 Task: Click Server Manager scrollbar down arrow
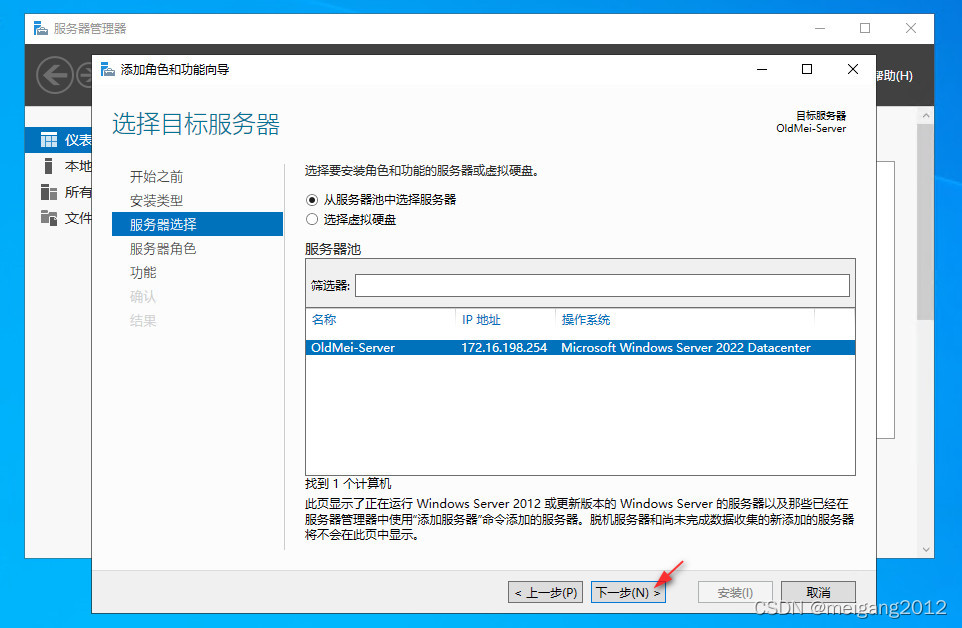(926, 550)
